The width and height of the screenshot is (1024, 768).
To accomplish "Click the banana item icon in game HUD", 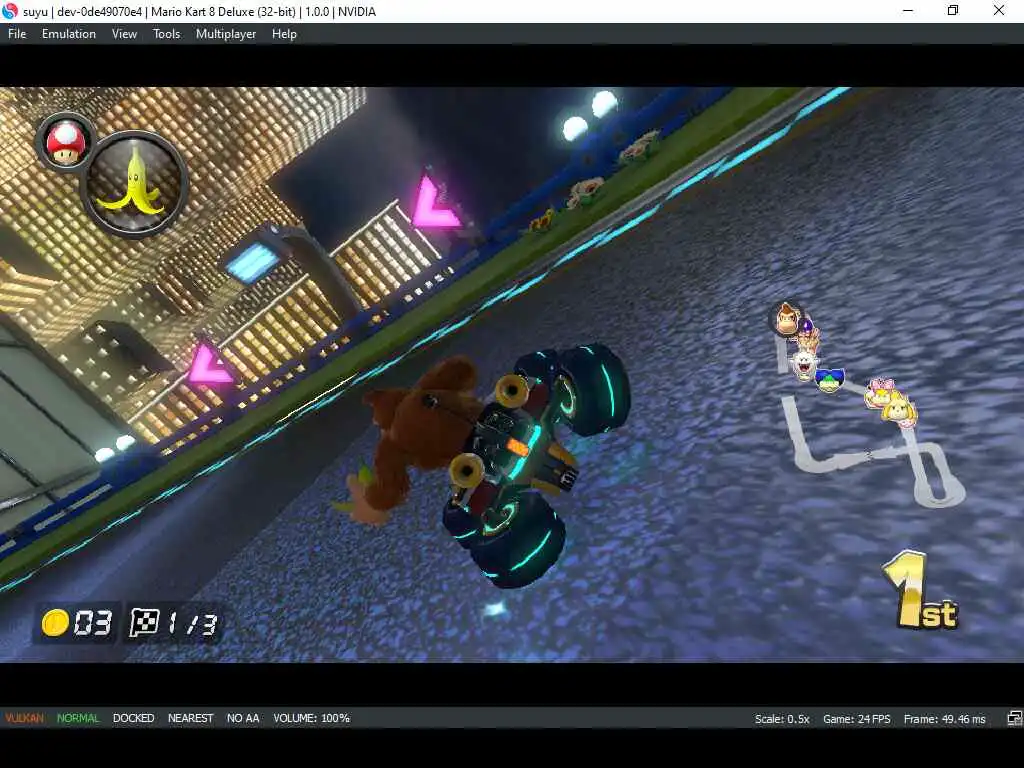I will [x=135, y=183].
